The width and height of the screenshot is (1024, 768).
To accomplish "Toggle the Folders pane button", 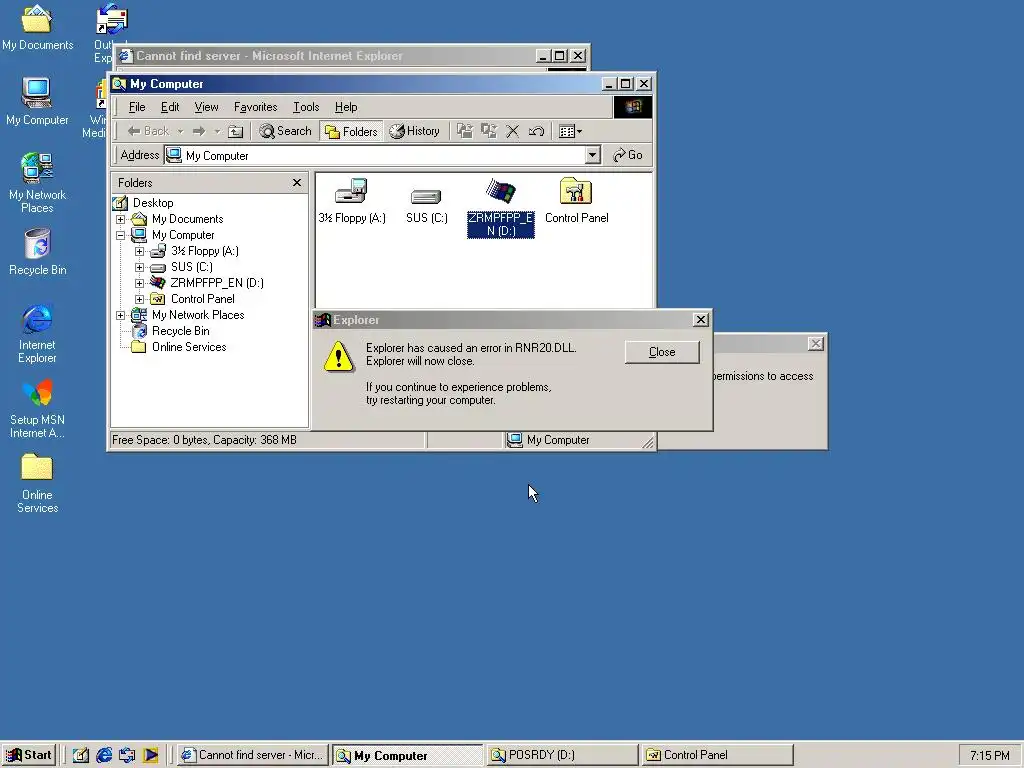I will [351, 131].
